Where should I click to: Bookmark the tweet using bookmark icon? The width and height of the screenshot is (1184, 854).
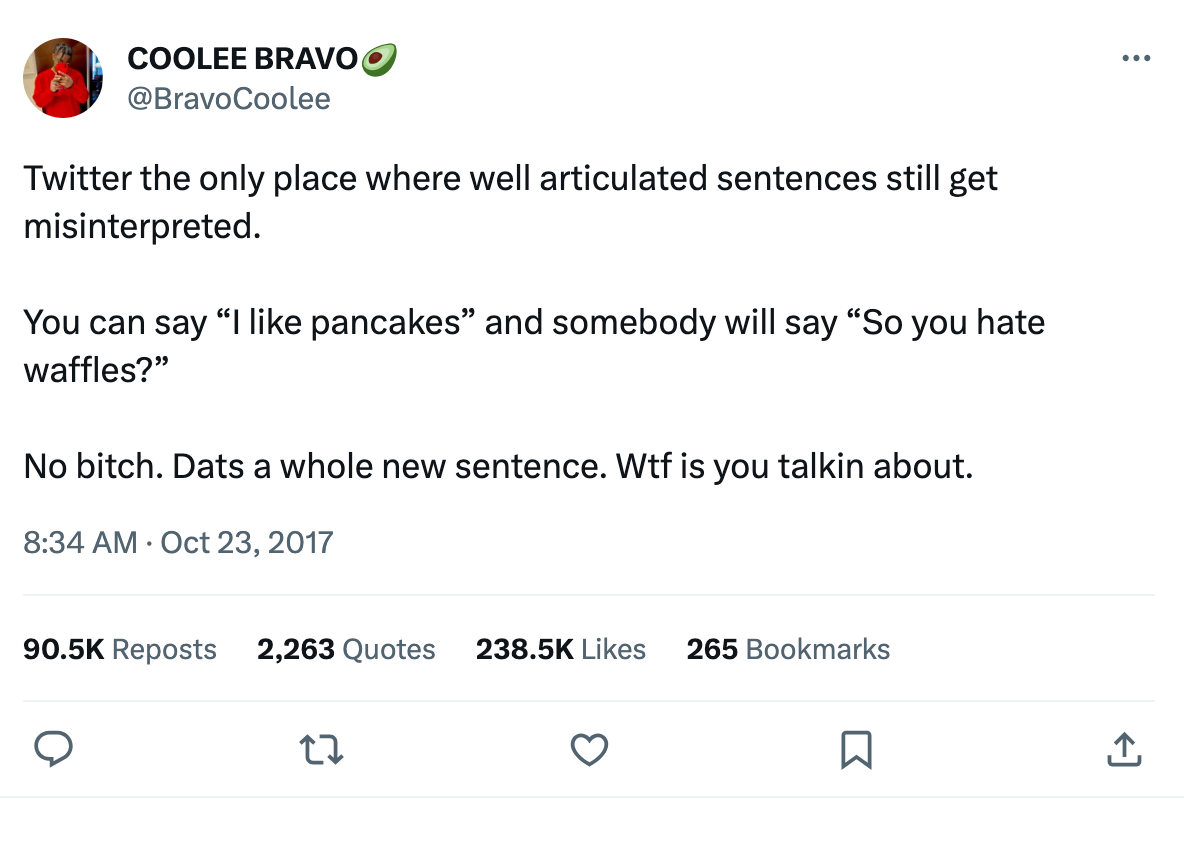pos(857,748)
